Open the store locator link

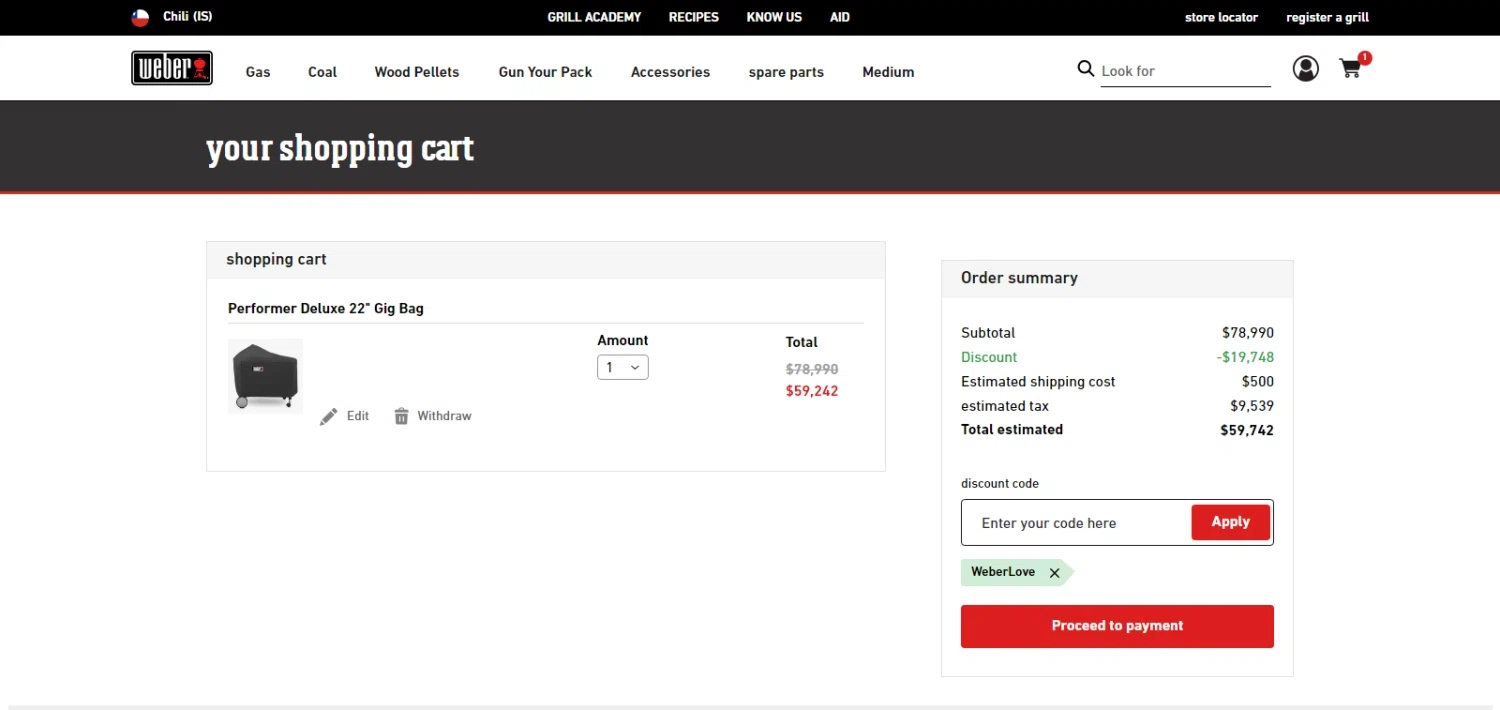[x=1221, y=17]
